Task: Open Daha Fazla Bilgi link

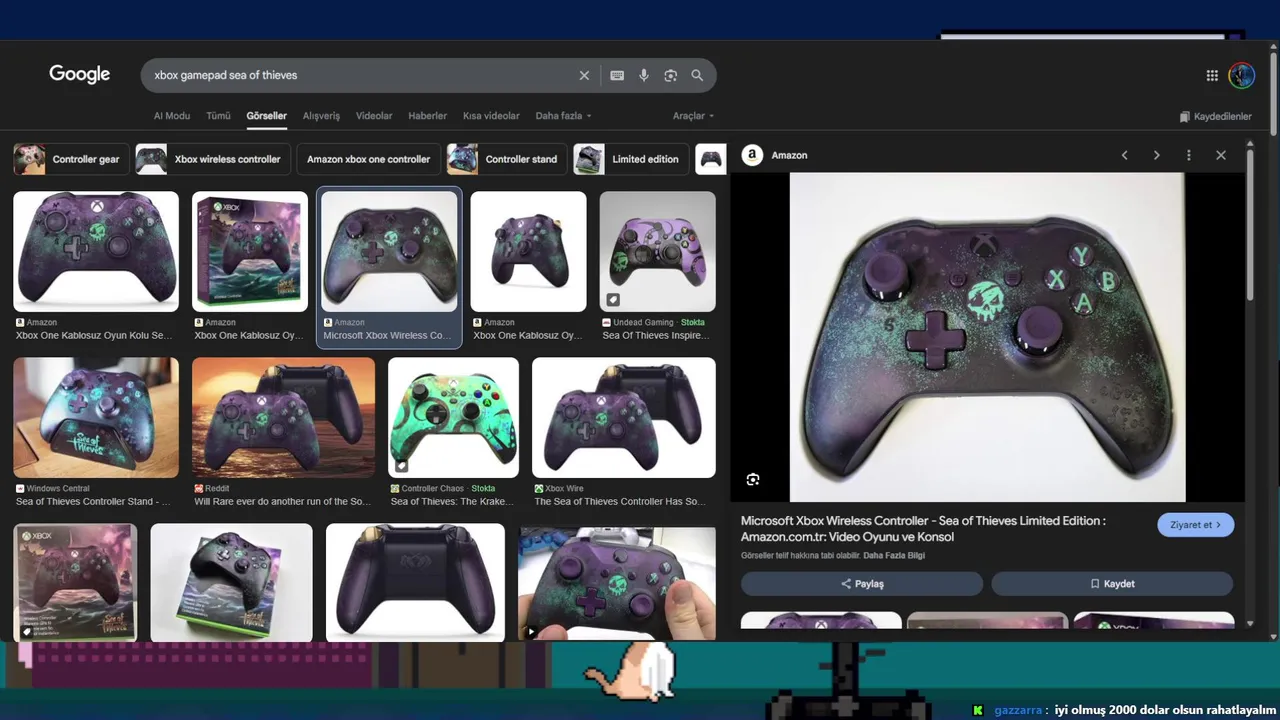Action: [x=894, y=555]
